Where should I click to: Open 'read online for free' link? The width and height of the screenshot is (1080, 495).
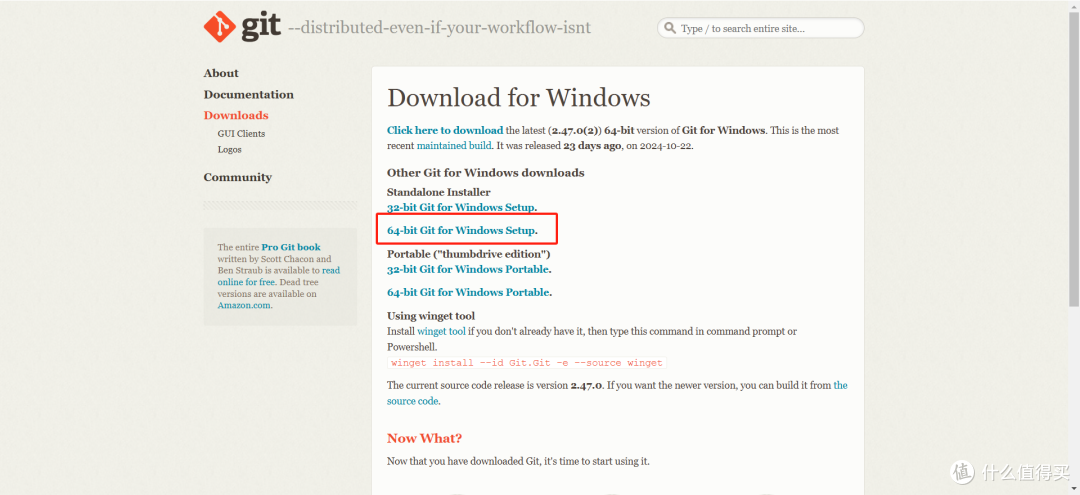tap(279, 276)
